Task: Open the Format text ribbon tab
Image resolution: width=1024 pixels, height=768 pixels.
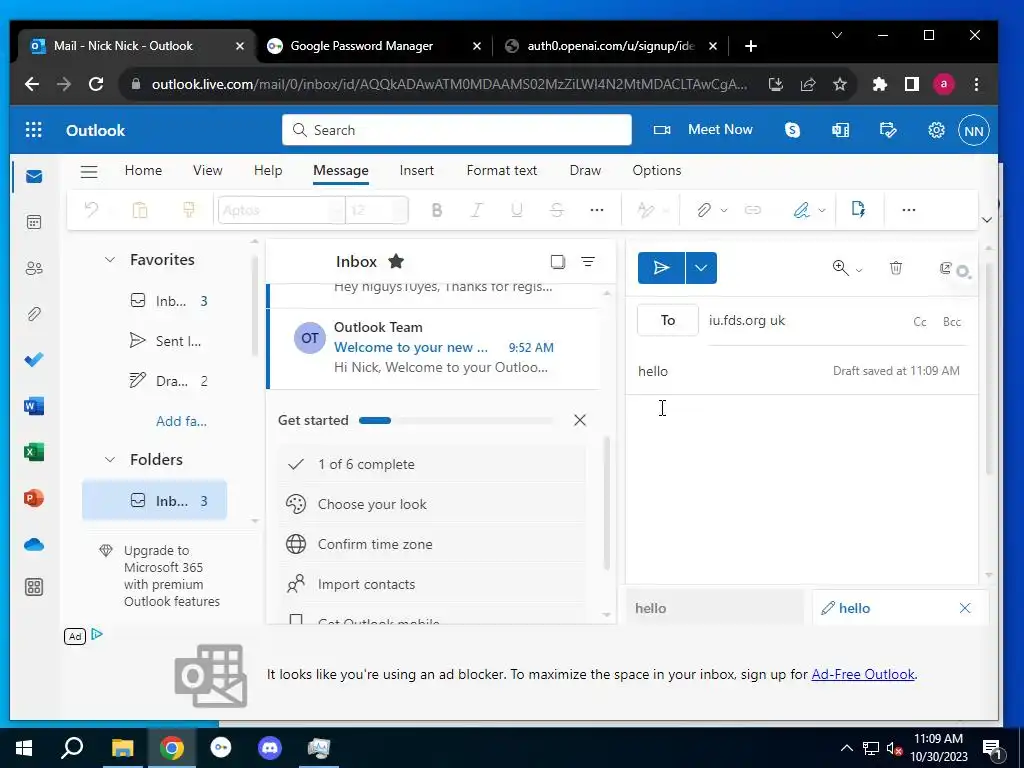Action: [502, 170]
